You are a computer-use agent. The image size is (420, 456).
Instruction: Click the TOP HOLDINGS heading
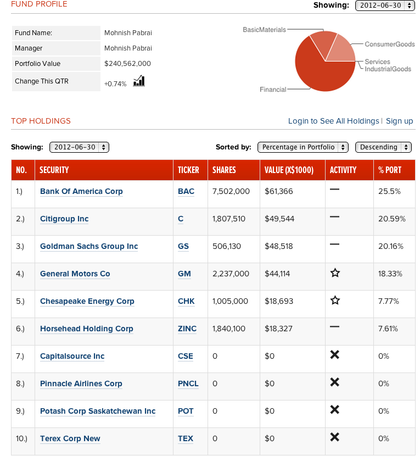coord(41,121)
